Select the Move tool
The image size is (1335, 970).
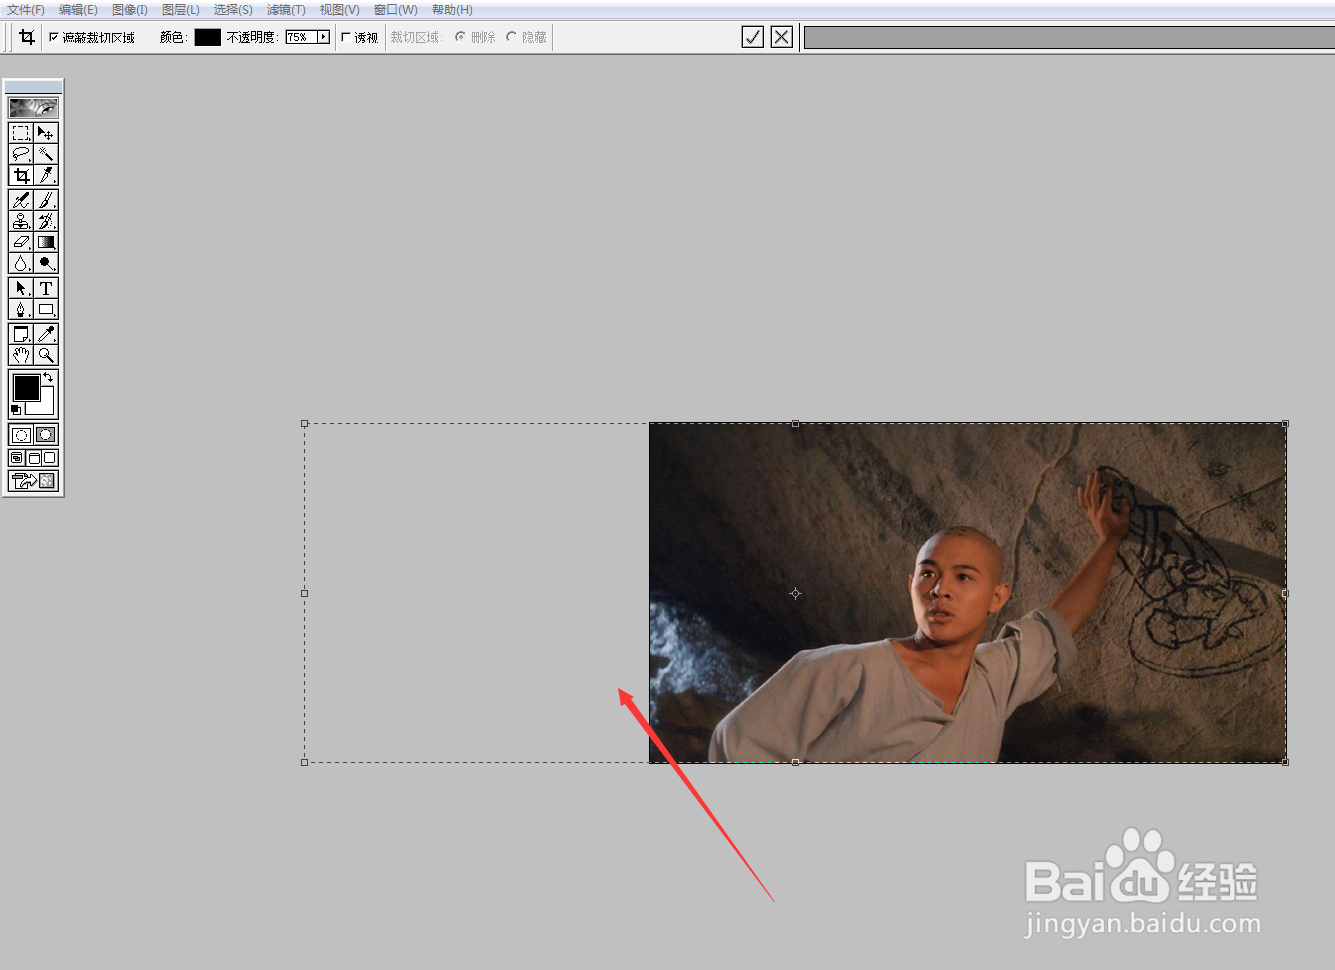(x=46, y=133)
